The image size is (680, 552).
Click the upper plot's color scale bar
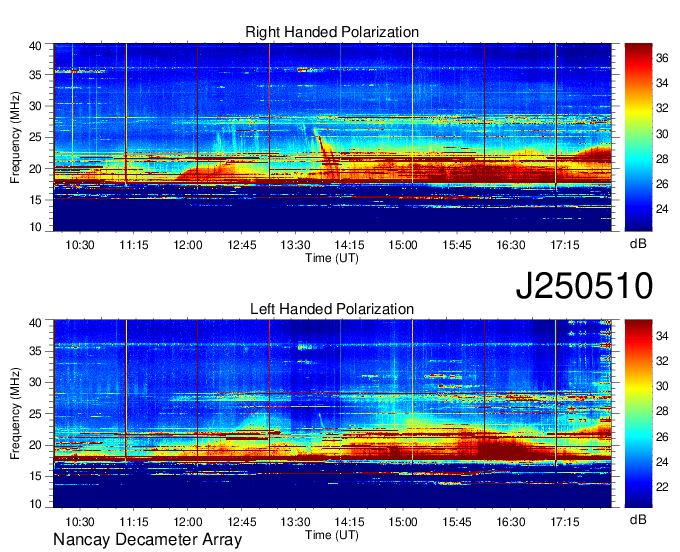pos(638,137)
